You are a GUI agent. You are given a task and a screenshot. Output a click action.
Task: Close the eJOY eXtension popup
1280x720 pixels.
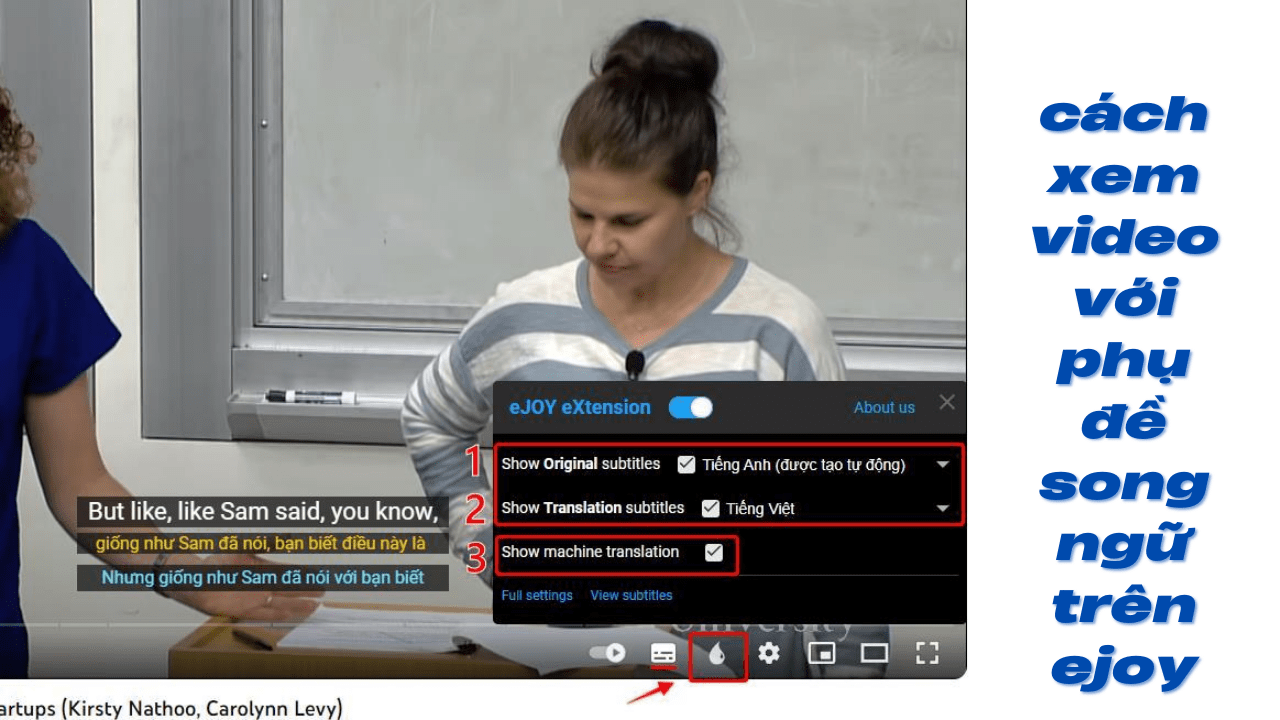click(947, 402)
